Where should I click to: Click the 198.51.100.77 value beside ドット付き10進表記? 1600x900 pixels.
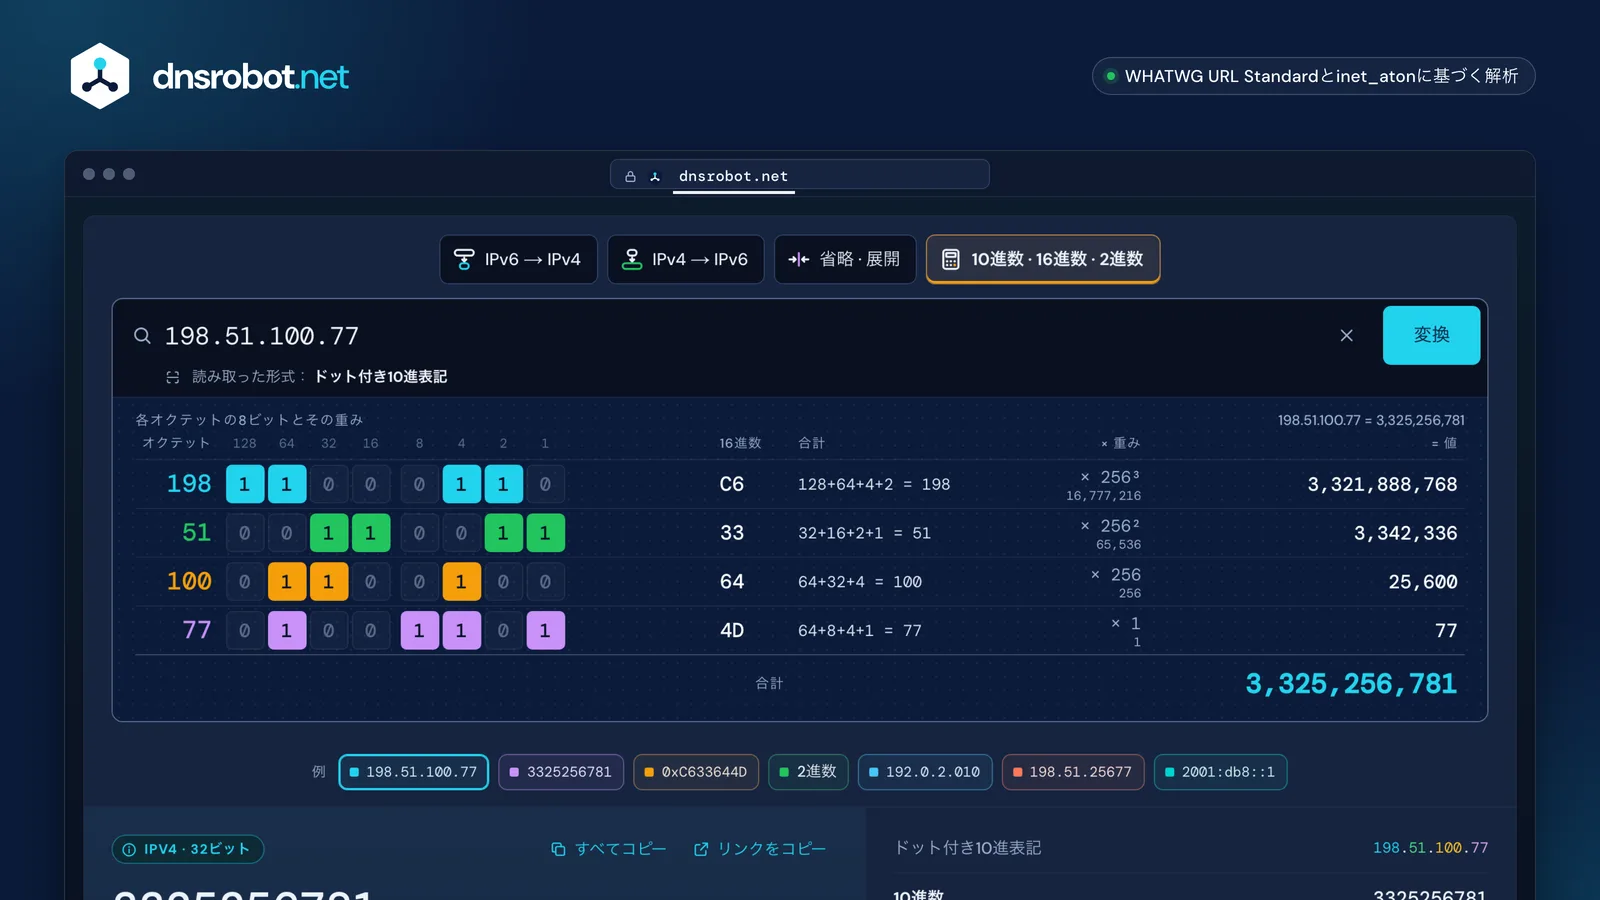pos(1430,848)
